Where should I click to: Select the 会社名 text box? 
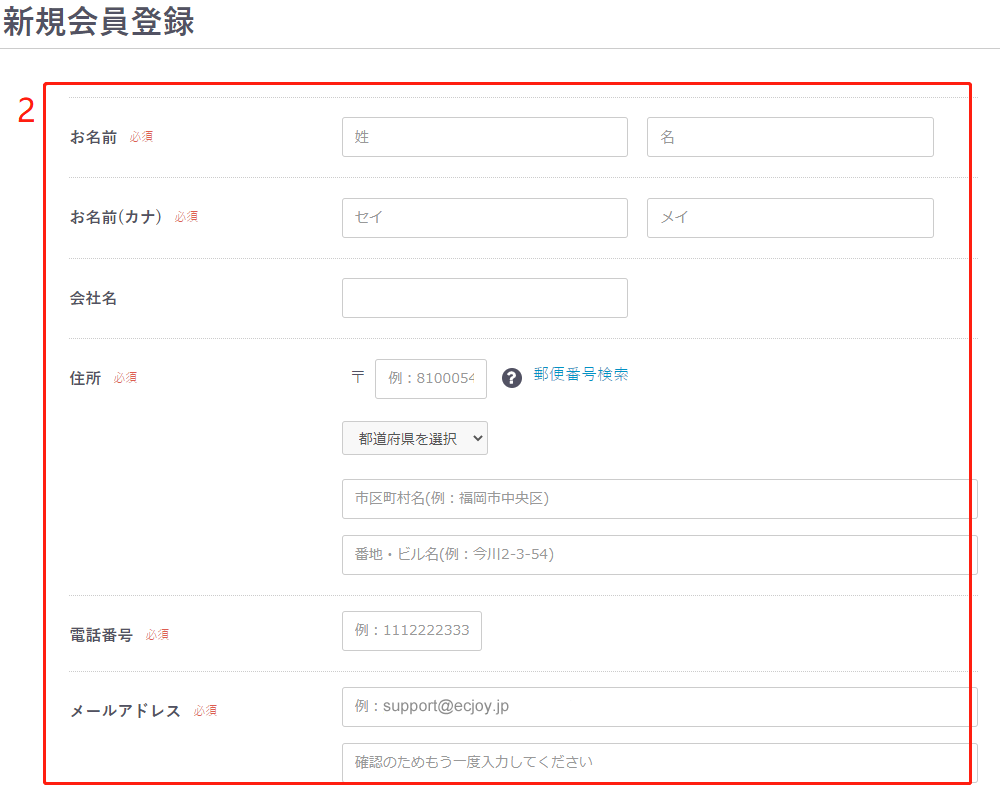point(484,298)
